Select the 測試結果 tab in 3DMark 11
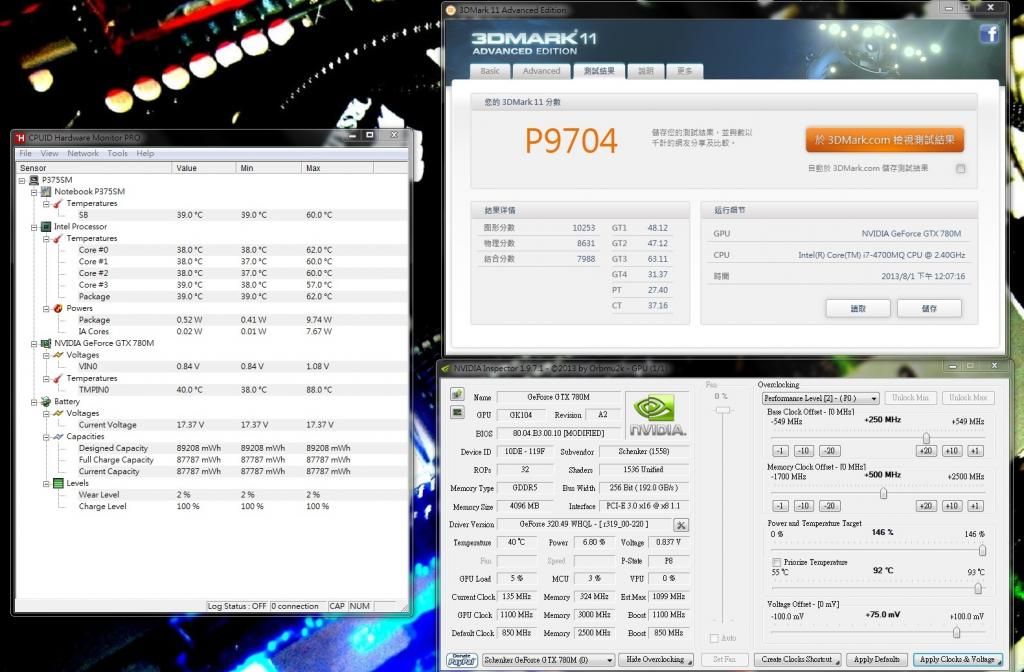The width and height of the screenshot is (1024, 672). [x=599, y=71]
